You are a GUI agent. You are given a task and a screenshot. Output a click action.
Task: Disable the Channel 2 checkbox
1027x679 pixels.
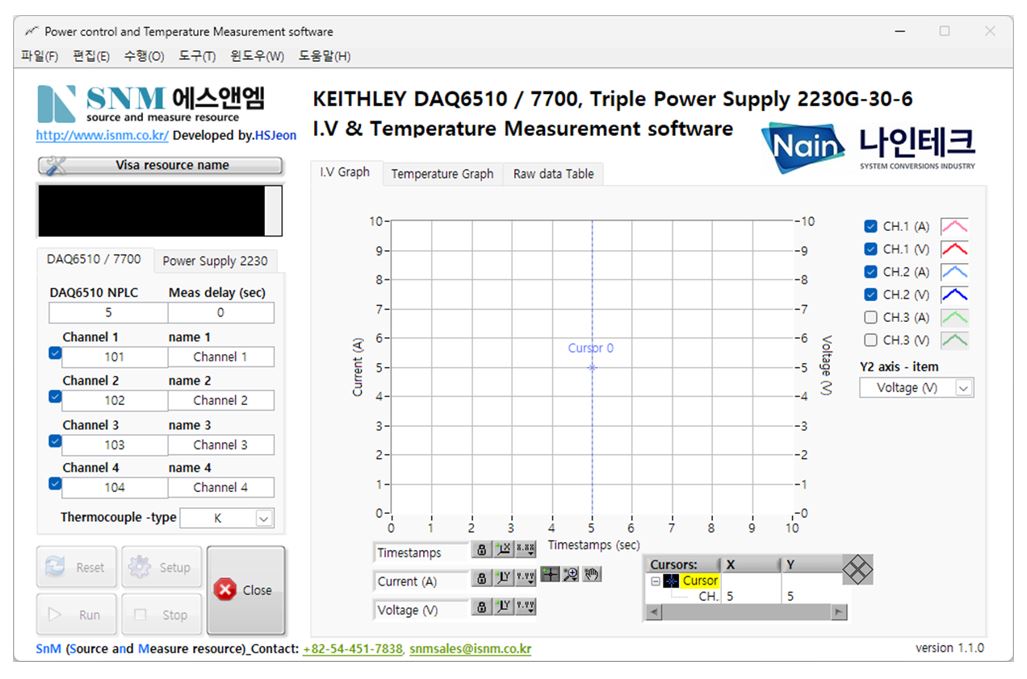coord(55,397)
